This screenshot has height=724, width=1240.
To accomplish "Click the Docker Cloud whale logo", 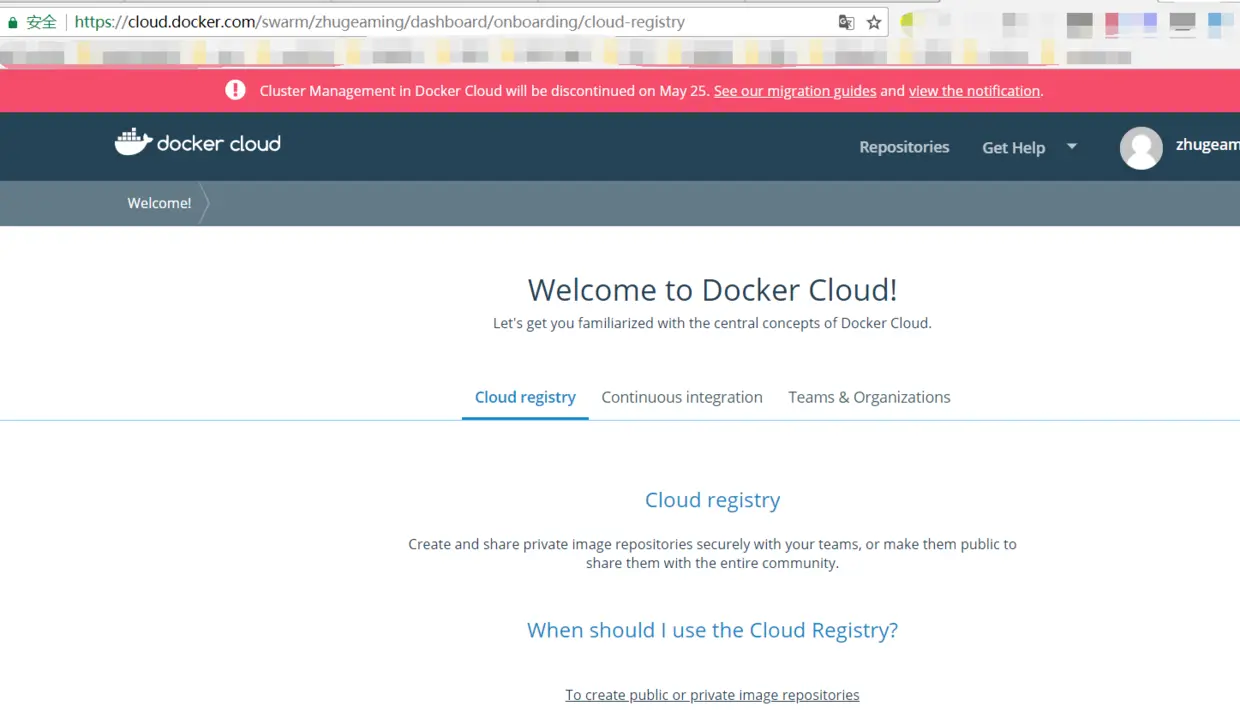I will [133, 142].
